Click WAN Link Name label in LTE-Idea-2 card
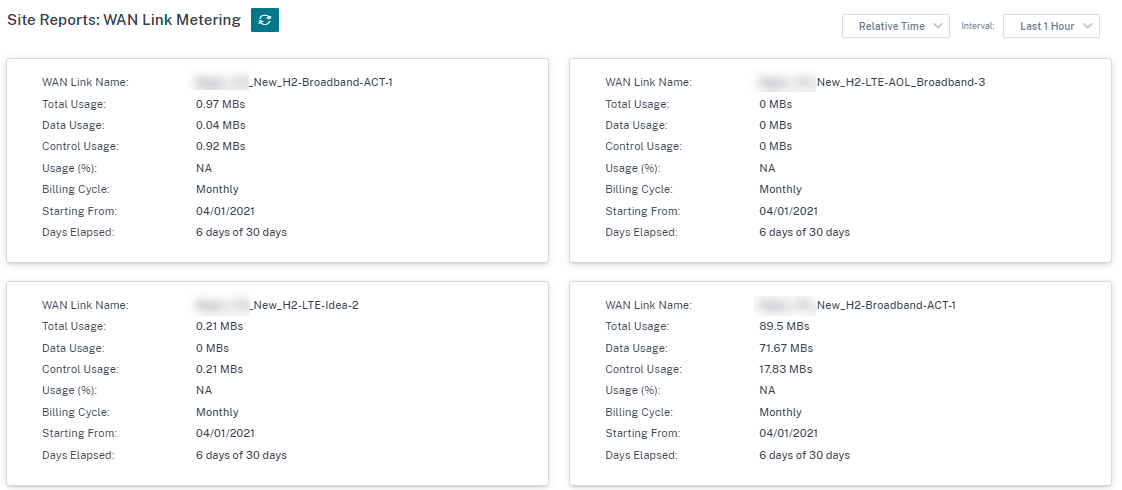Image resolution: width=1122 pixels, height=490 pixels. [85, 305]
